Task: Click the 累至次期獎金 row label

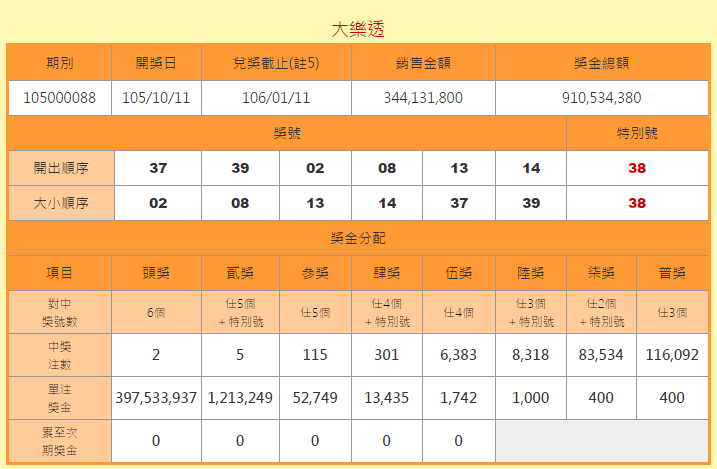Action: (59, 441)
